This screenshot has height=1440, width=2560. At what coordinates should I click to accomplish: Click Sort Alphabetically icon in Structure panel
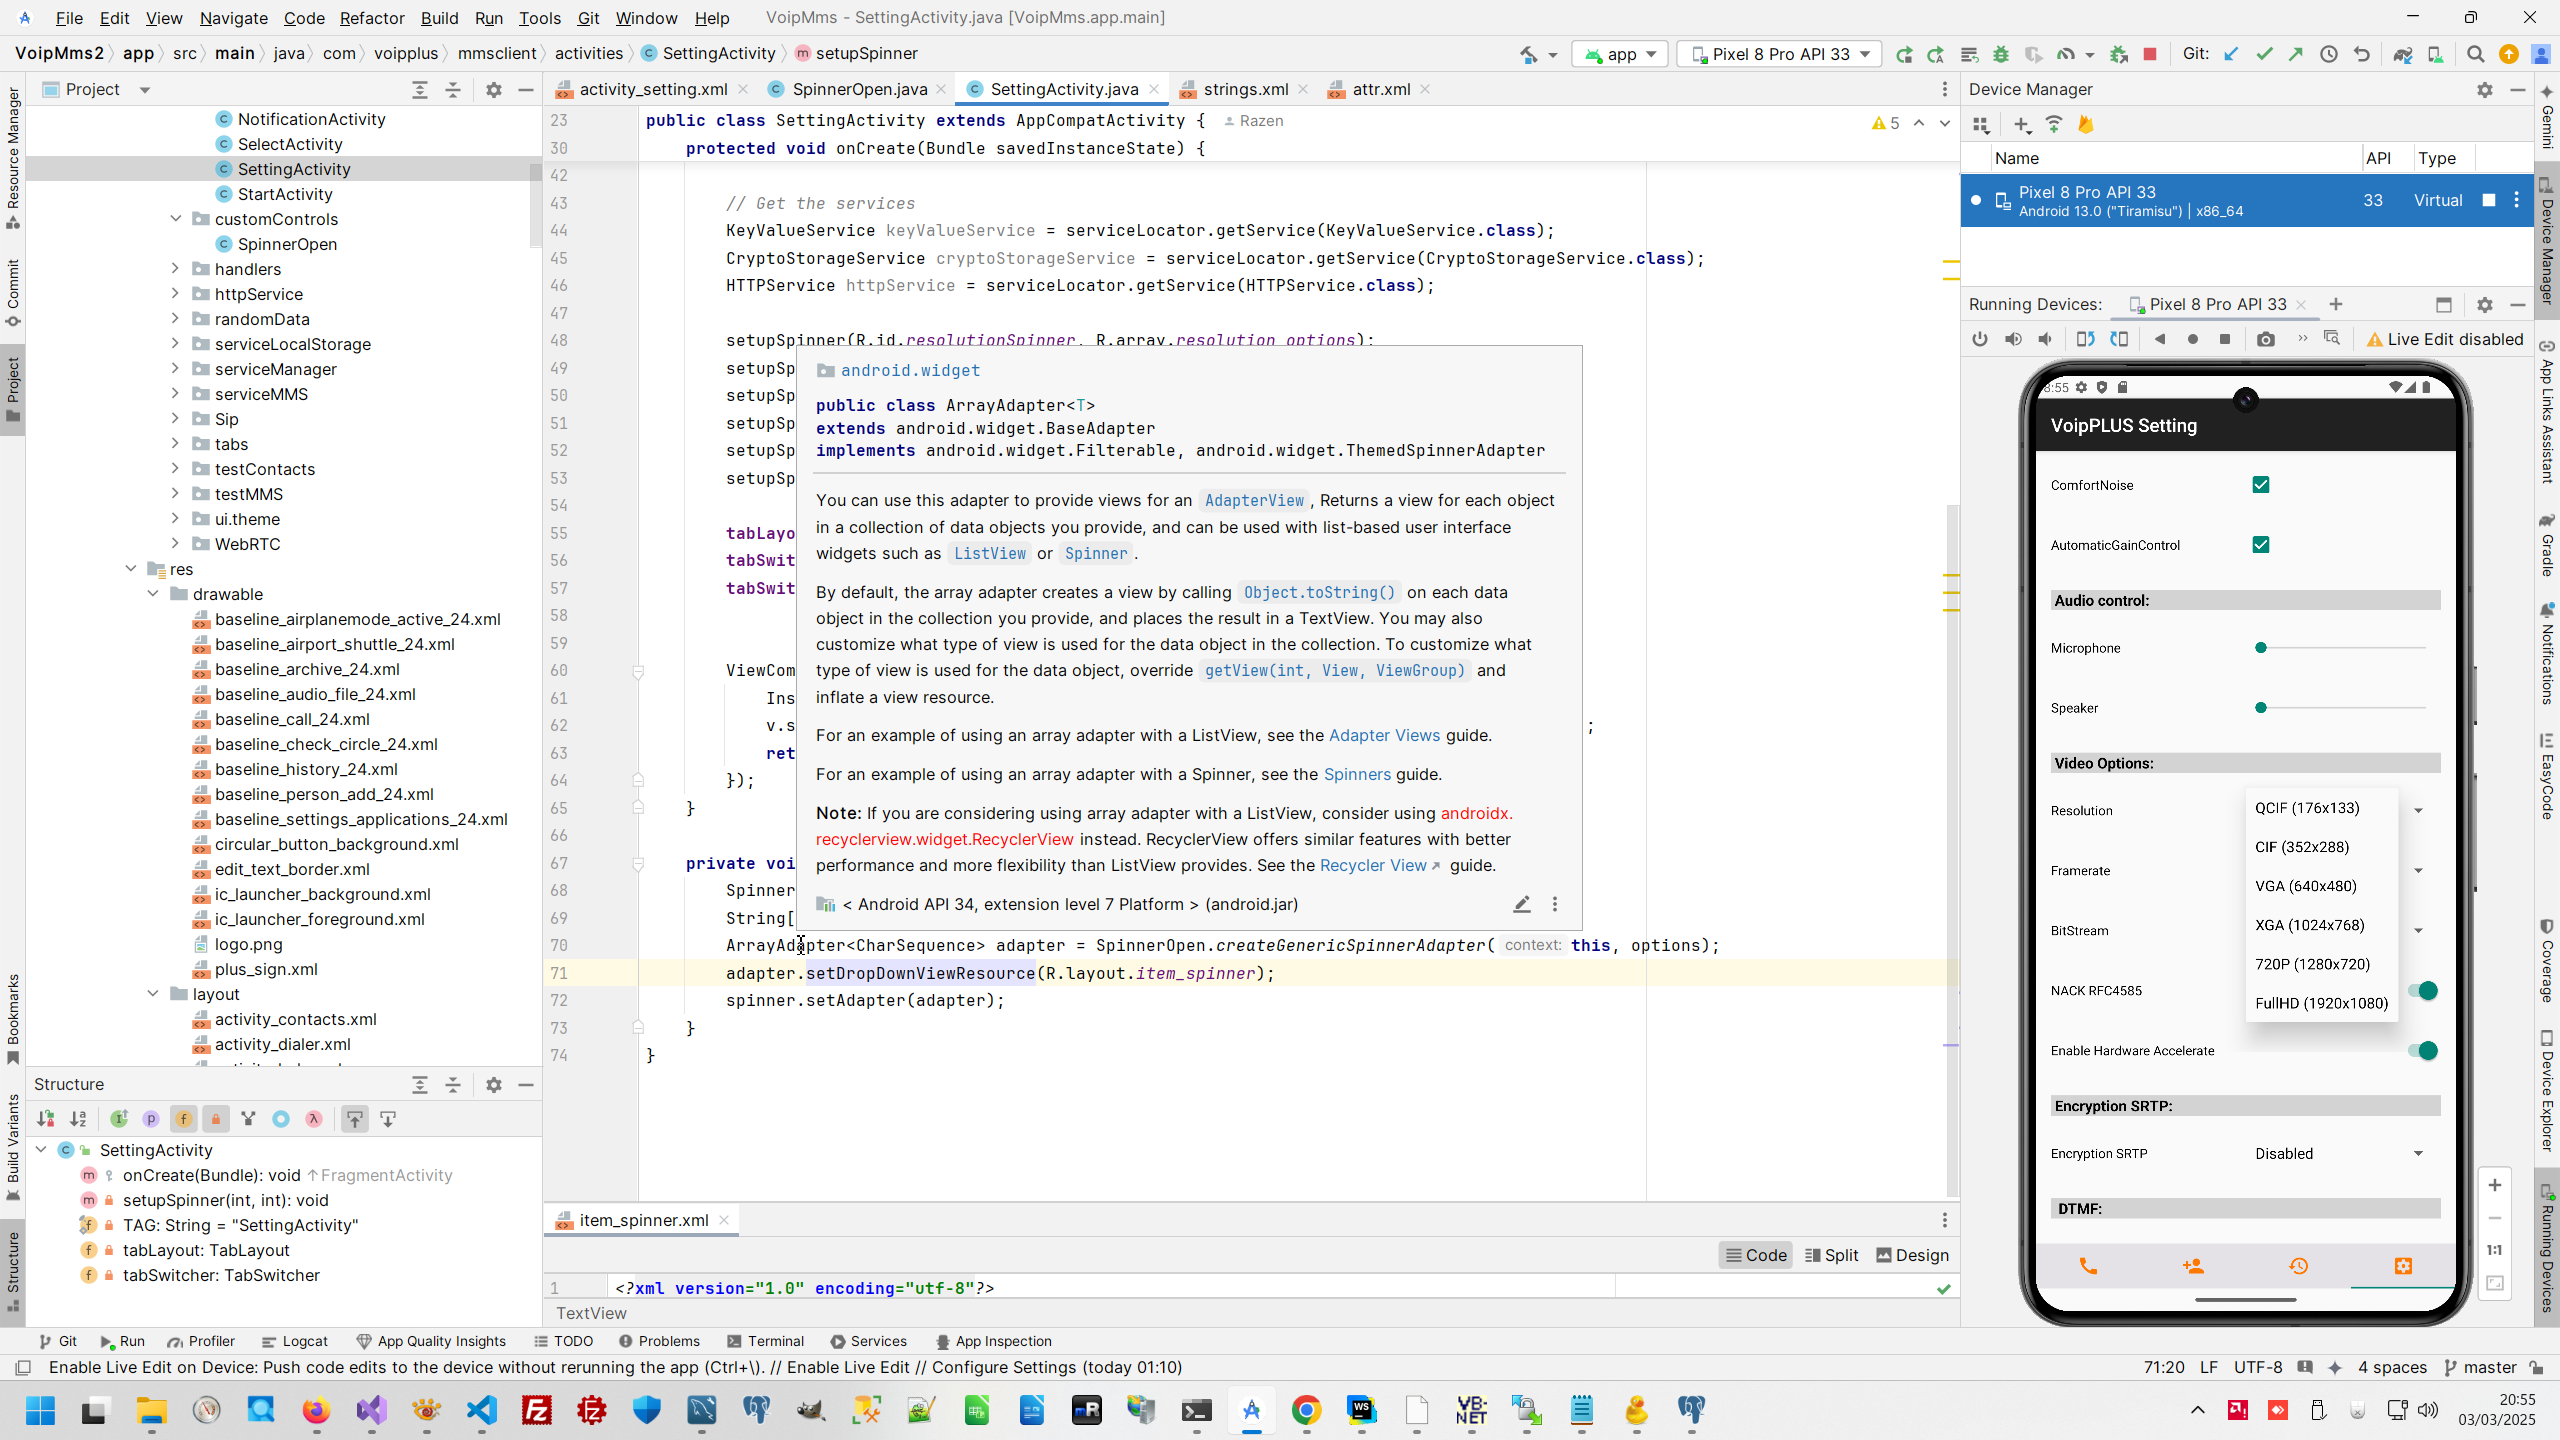click(x=78, y=1119)
